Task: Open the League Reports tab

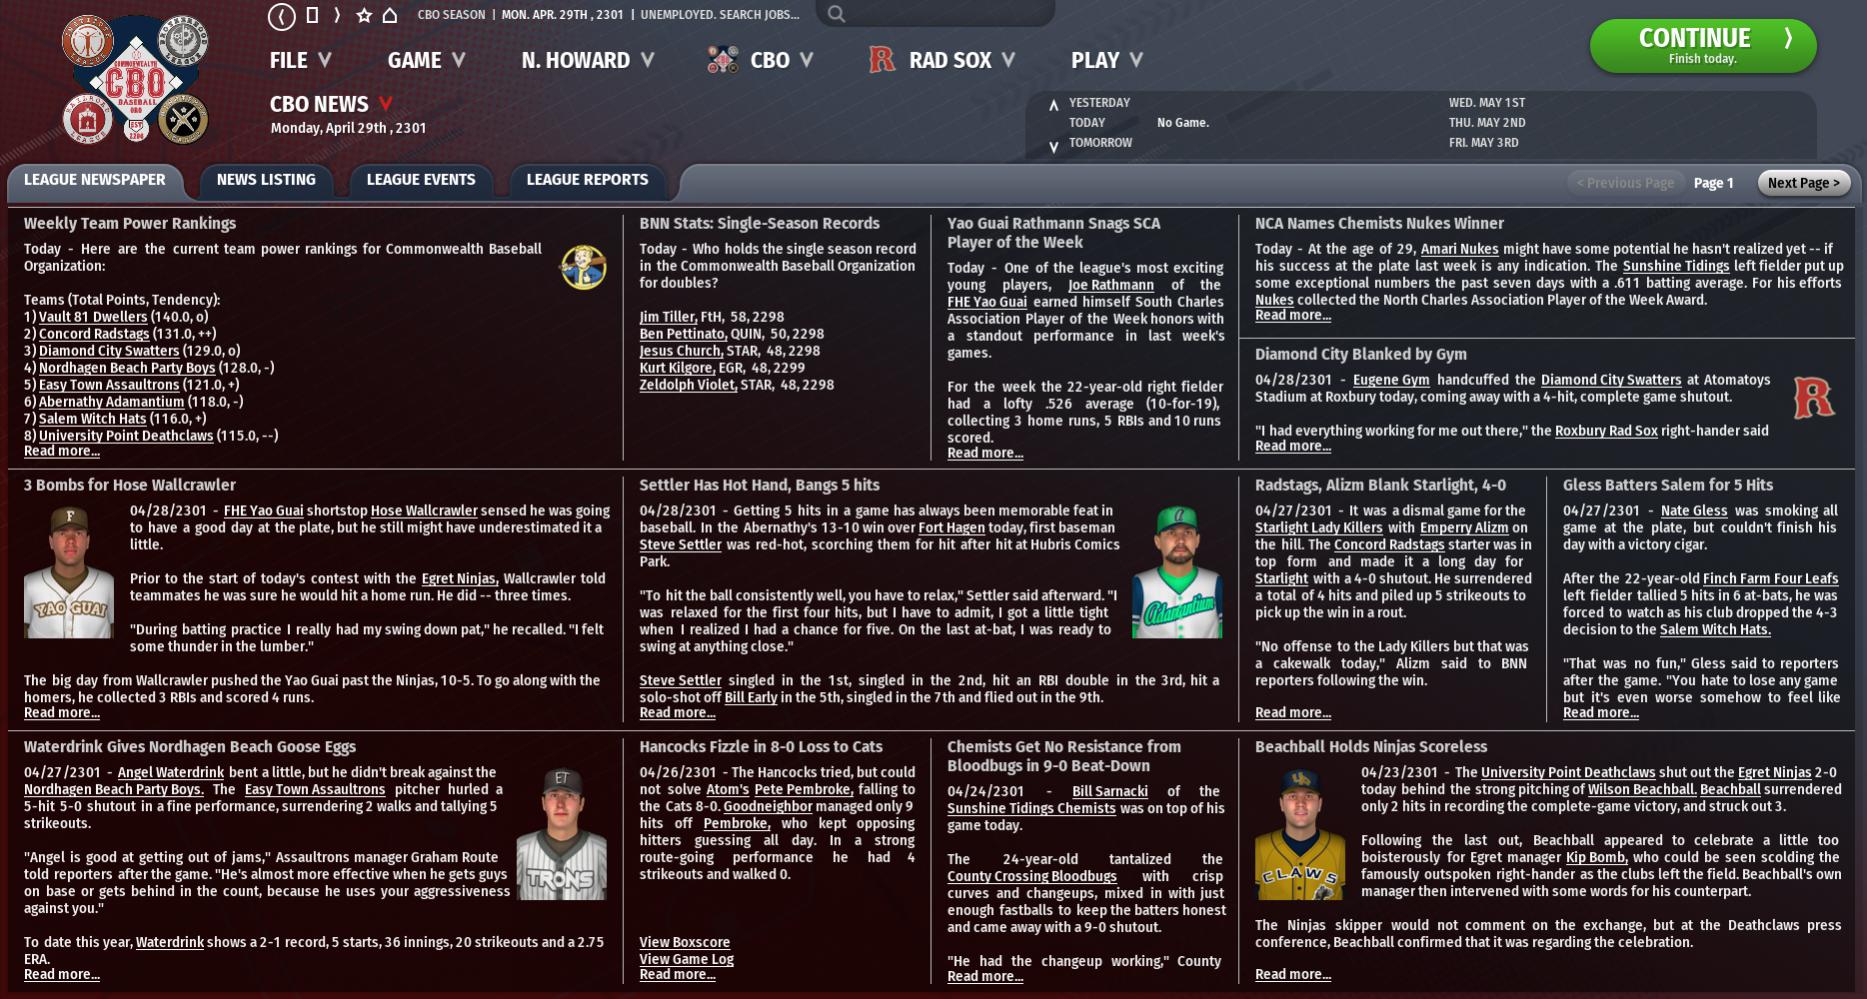Action: pos(587,180)
